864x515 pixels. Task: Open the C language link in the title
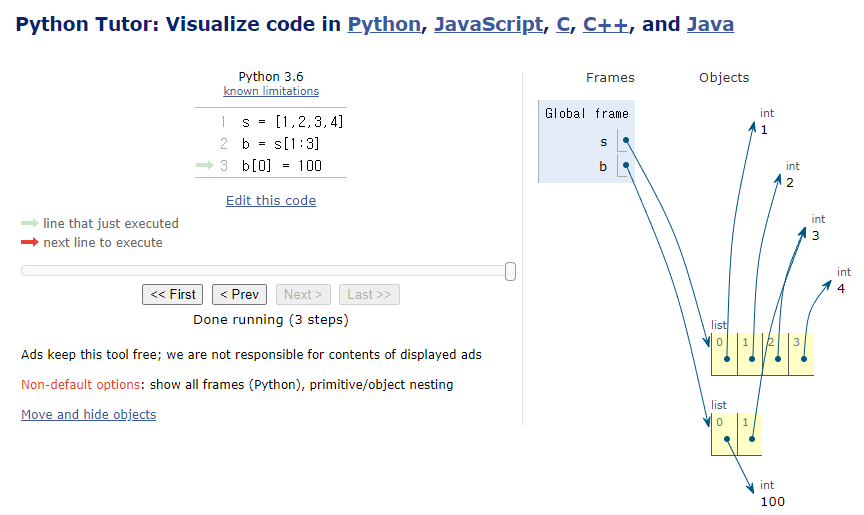coord(563,24)
